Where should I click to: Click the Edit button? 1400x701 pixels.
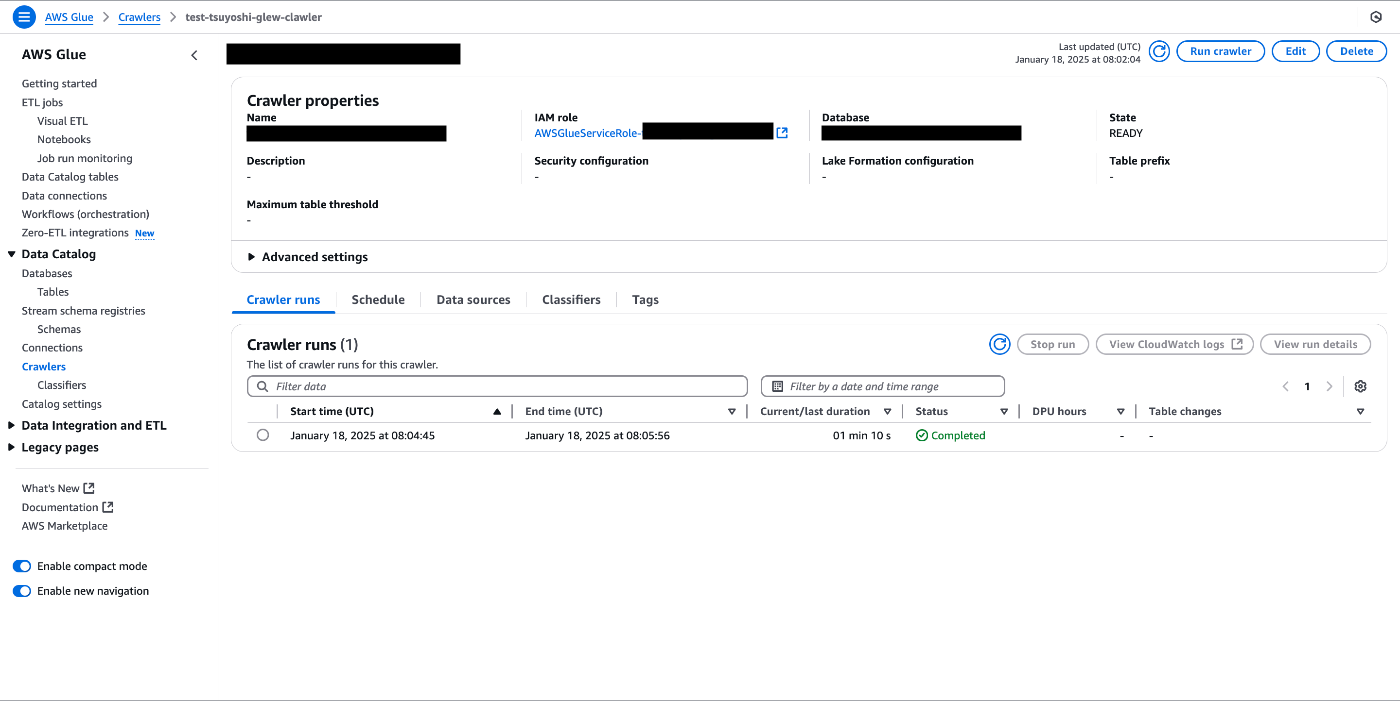point(1295,51)
